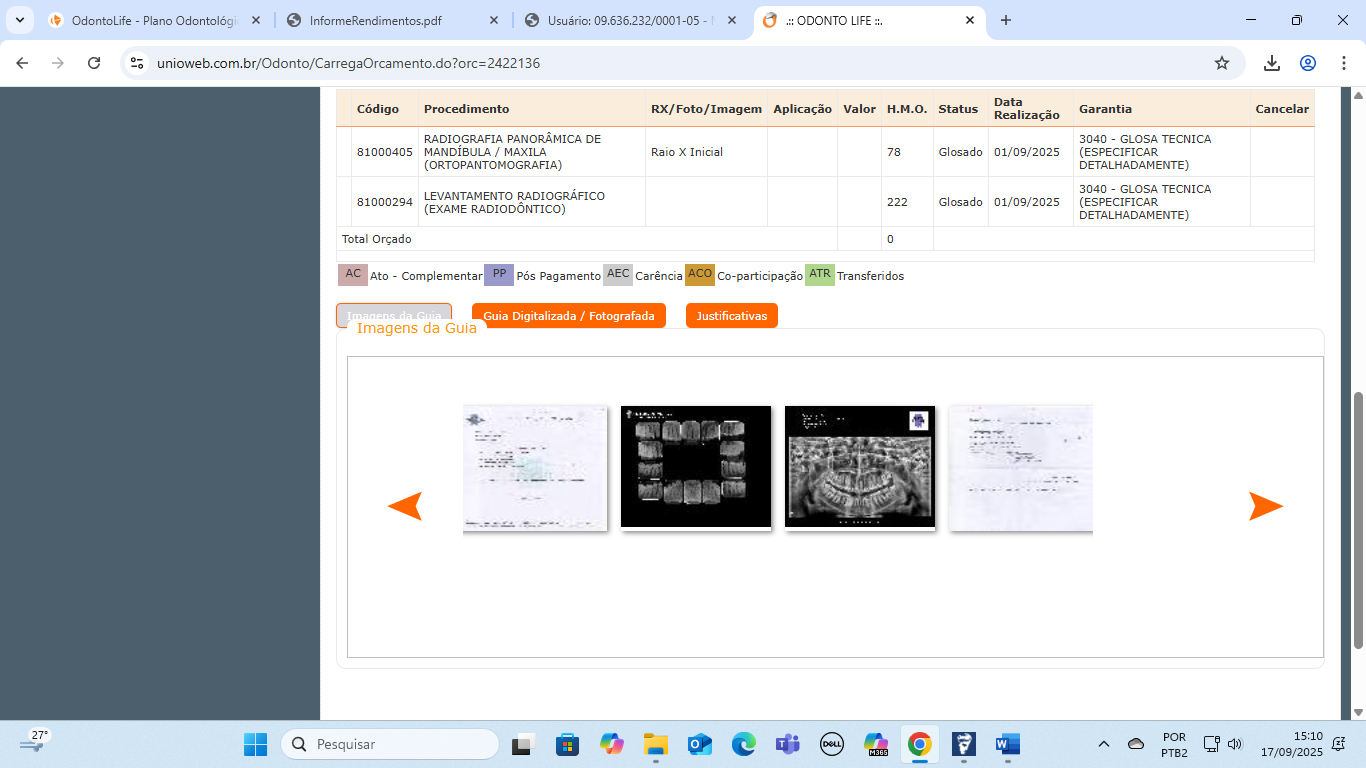Image resolution: width=1366 pixels, height=768 pixels.
Task: Open the Chrome profile icon
Action: pyautogui.click(x=1308, y=63)
